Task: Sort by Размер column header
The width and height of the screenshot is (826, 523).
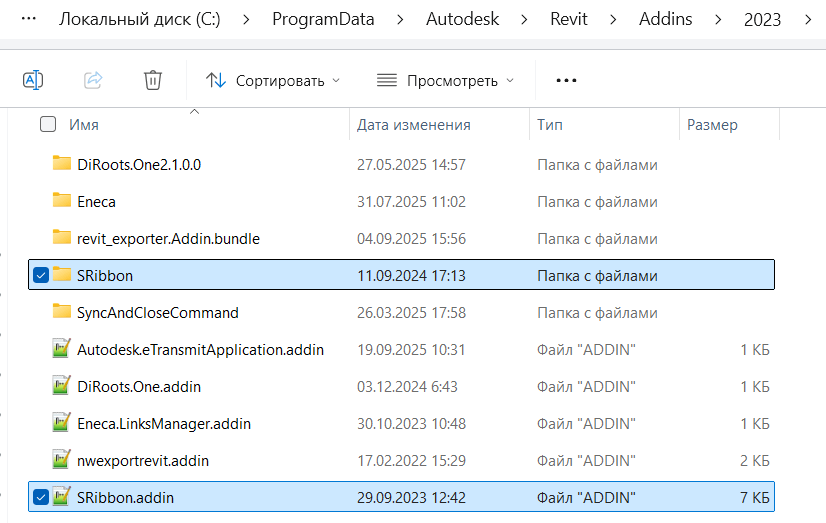Action: point(712,125)
